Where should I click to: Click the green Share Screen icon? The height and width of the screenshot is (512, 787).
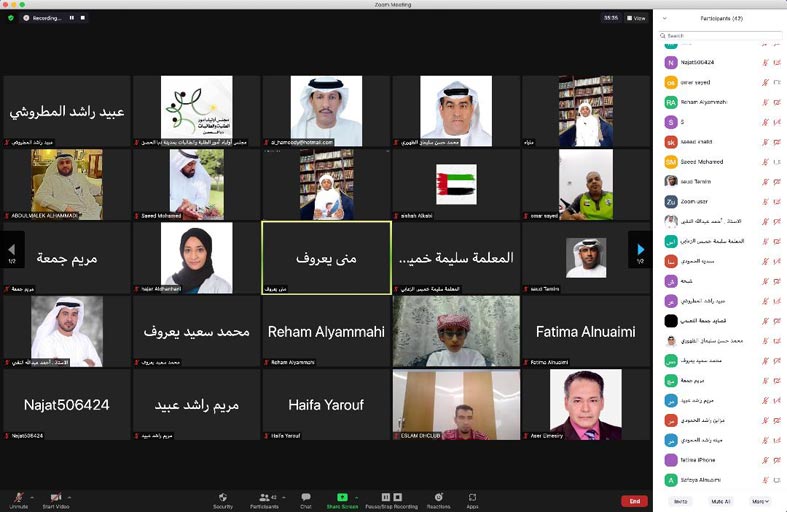pyautogui.click(x=342, y=497)
